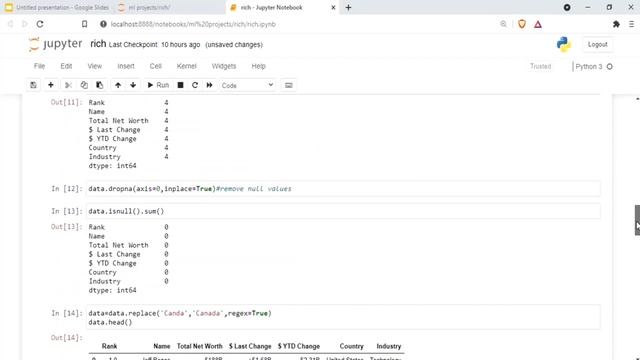The height and width of the screenshot is (360, 640).
Task: Cut selected cells with scissors icon
Action: [68, 85]
